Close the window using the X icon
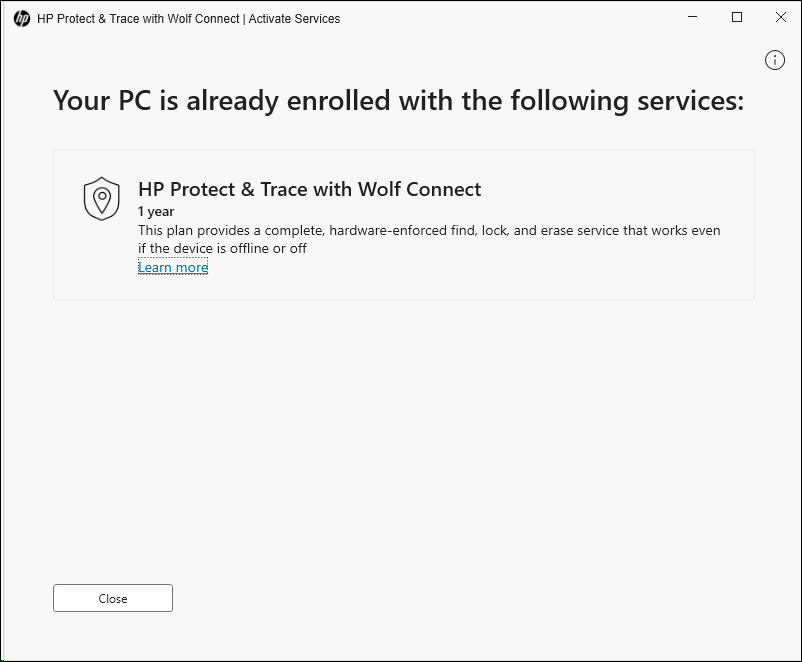The image size is (802, 662). (x=782, y=18)
